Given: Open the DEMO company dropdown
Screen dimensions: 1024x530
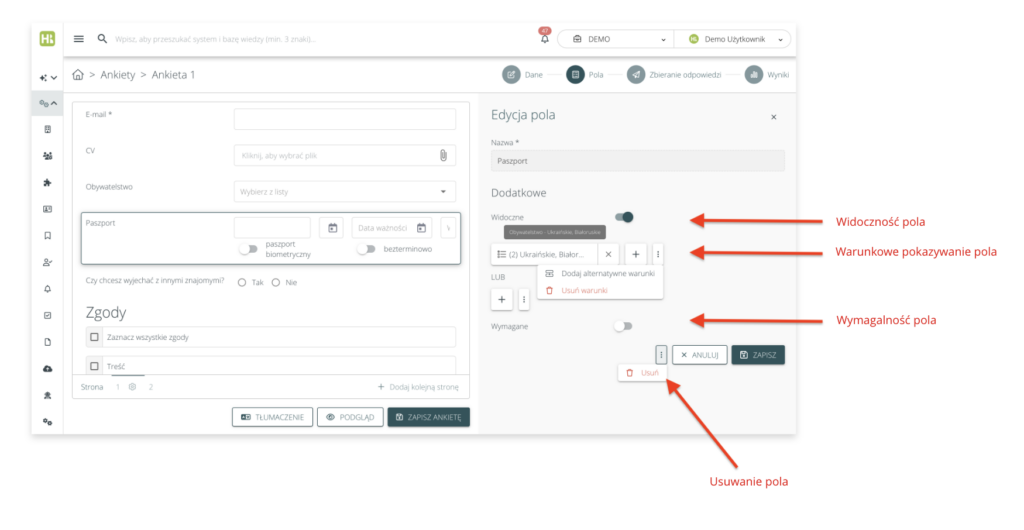Looking at the screenshot, I should click(619, 39).
